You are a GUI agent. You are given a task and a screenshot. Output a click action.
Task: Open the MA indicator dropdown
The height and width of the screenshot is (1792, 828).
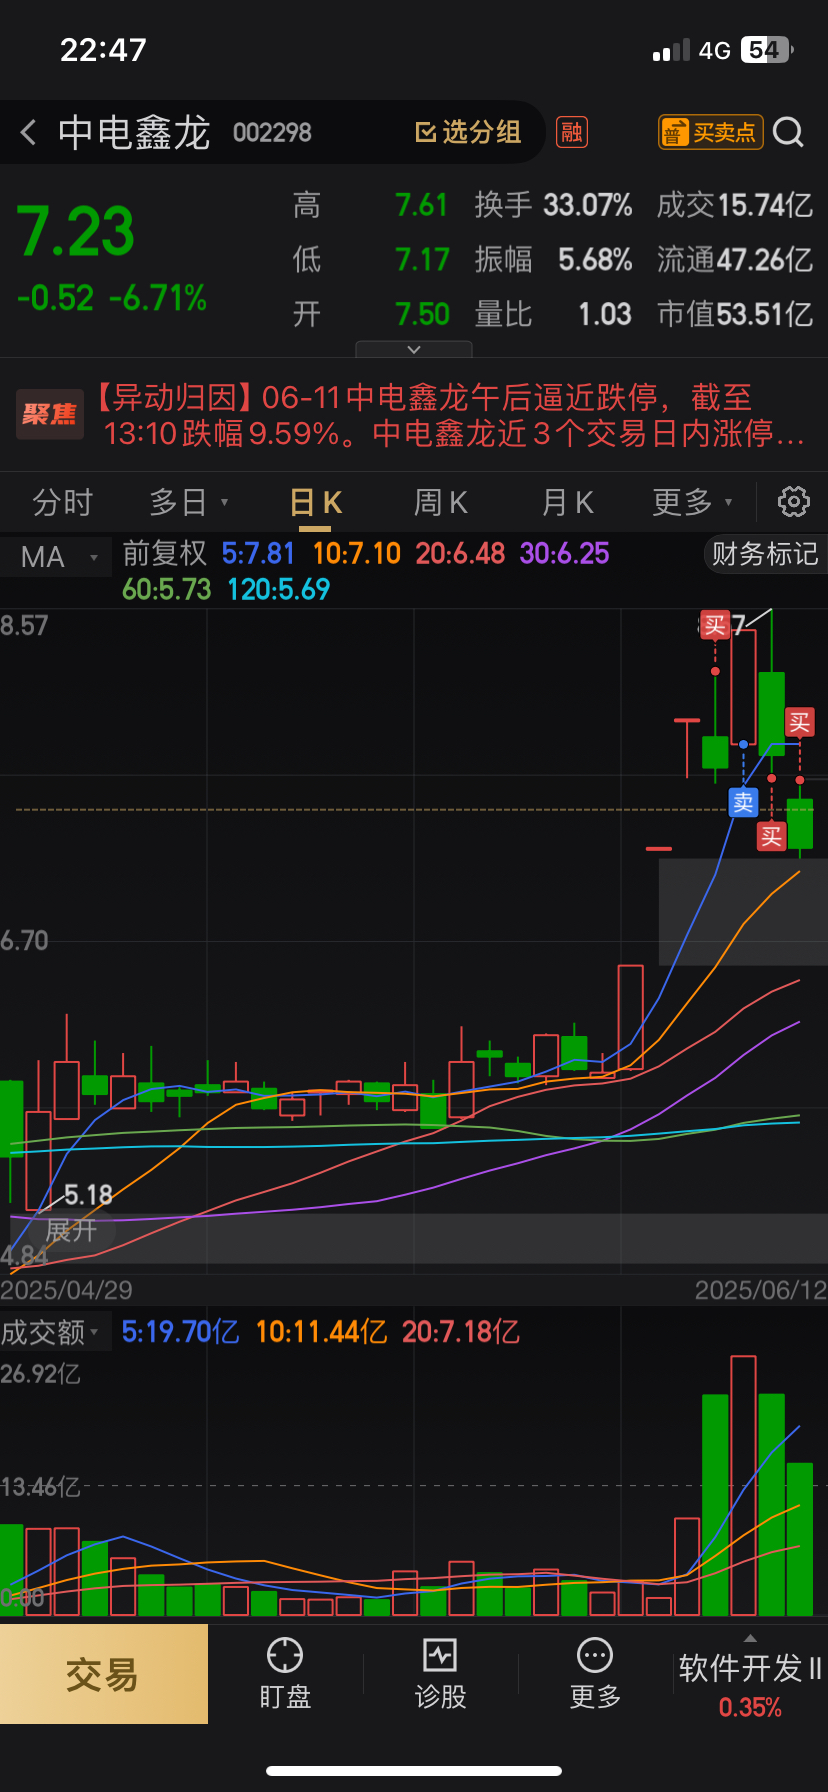tap(56, 557)
